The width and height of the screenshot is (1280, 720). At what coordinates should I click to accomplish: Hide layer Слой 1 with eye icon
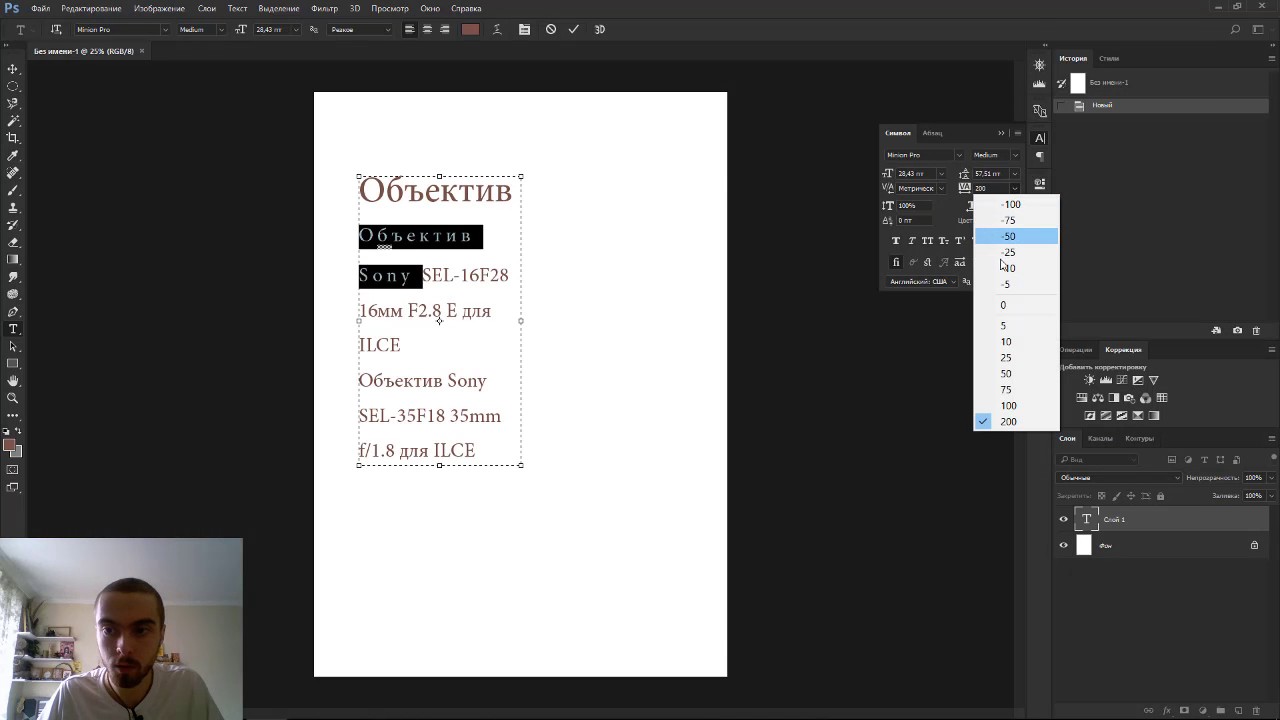coord(1063,519)
